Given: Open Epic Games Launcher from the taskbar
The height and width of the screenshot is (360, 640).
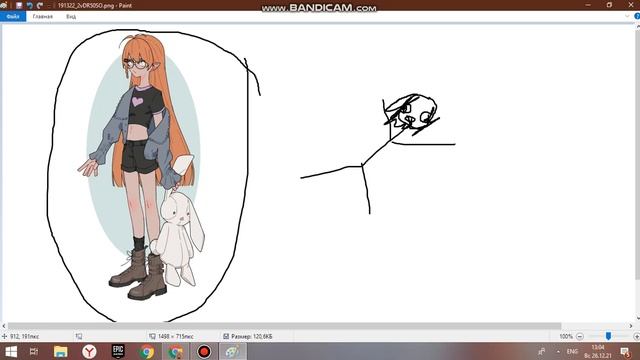Looking at the screenshot, I should (x=118, y=351).
